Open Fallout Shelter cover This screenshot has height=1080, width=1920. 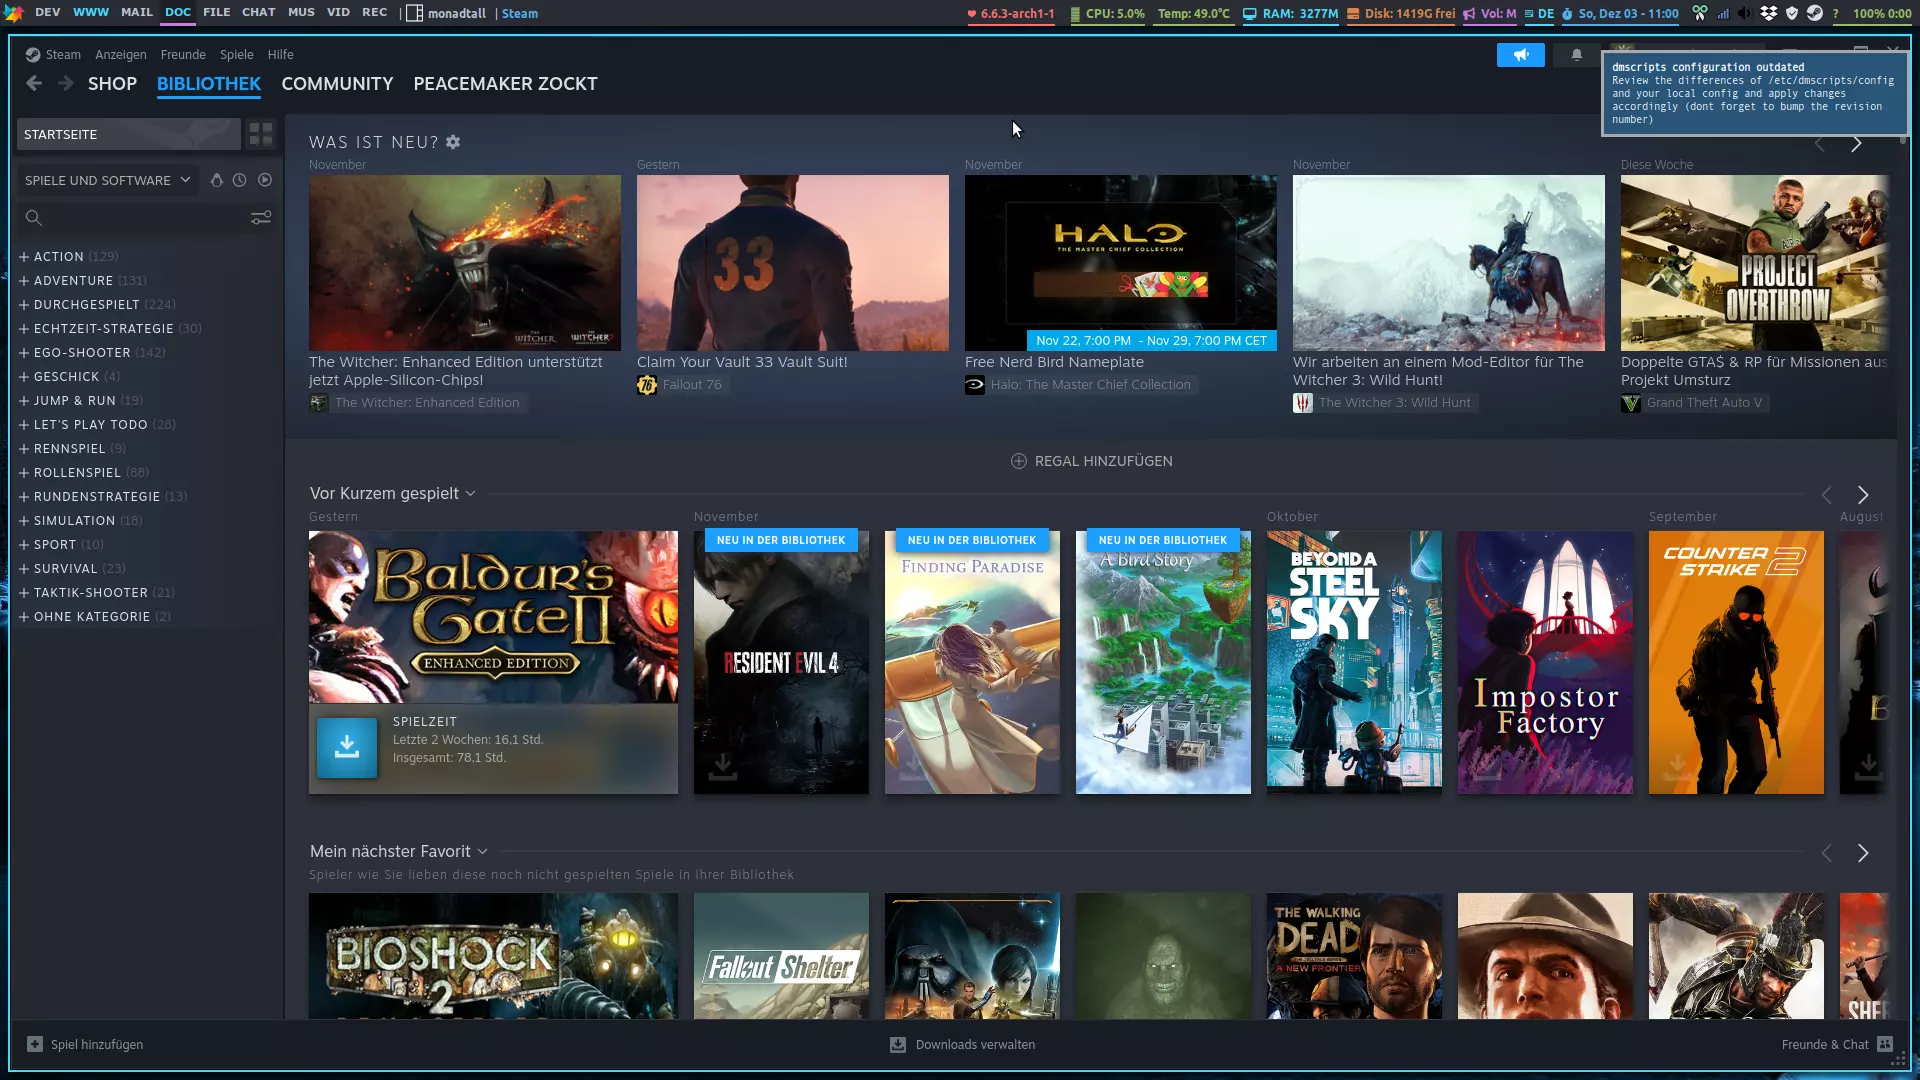(781, 956)
